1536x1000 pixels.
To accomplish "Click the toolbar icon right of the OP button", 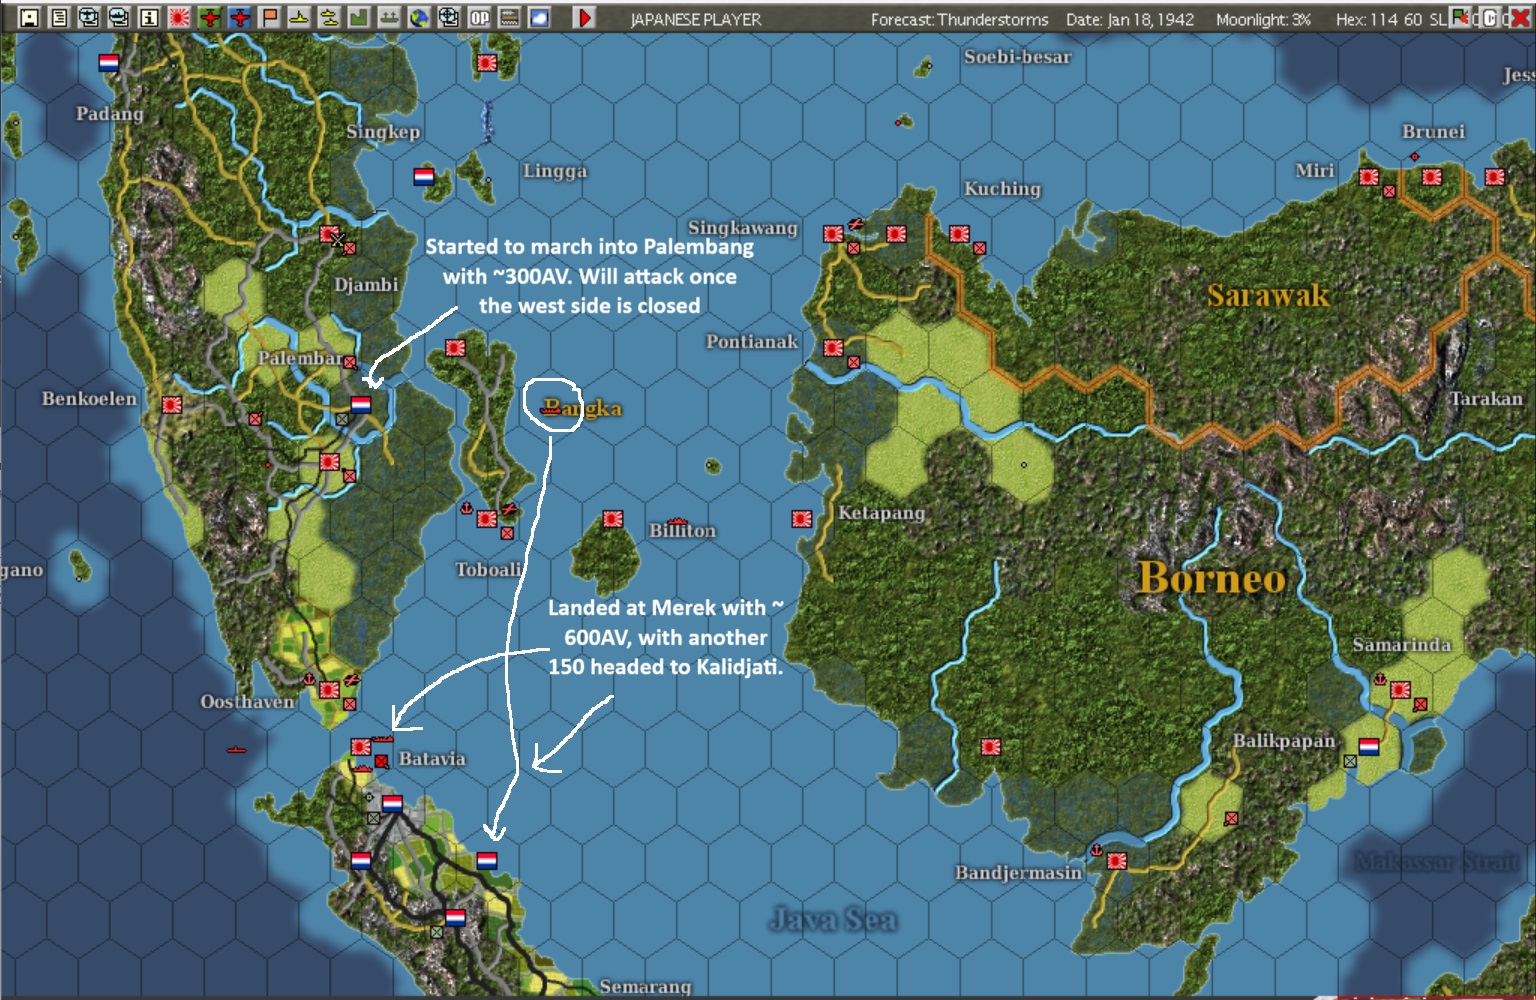I will click(x=509, y=17).
